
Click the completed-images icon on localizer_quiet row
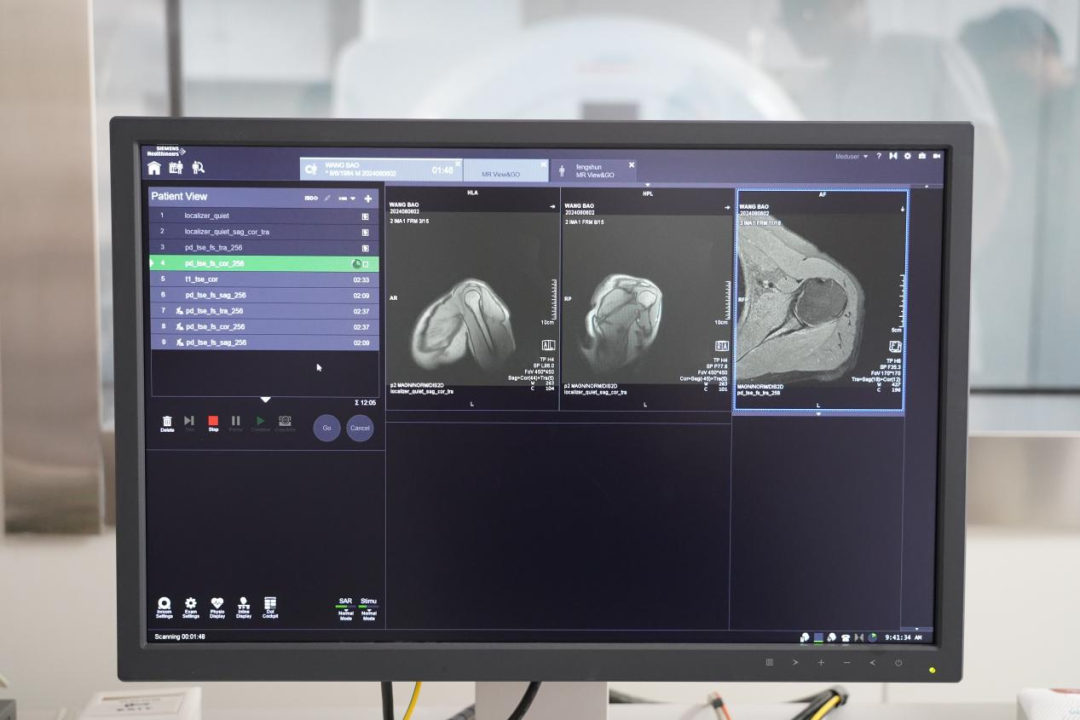tap(365, 216)
